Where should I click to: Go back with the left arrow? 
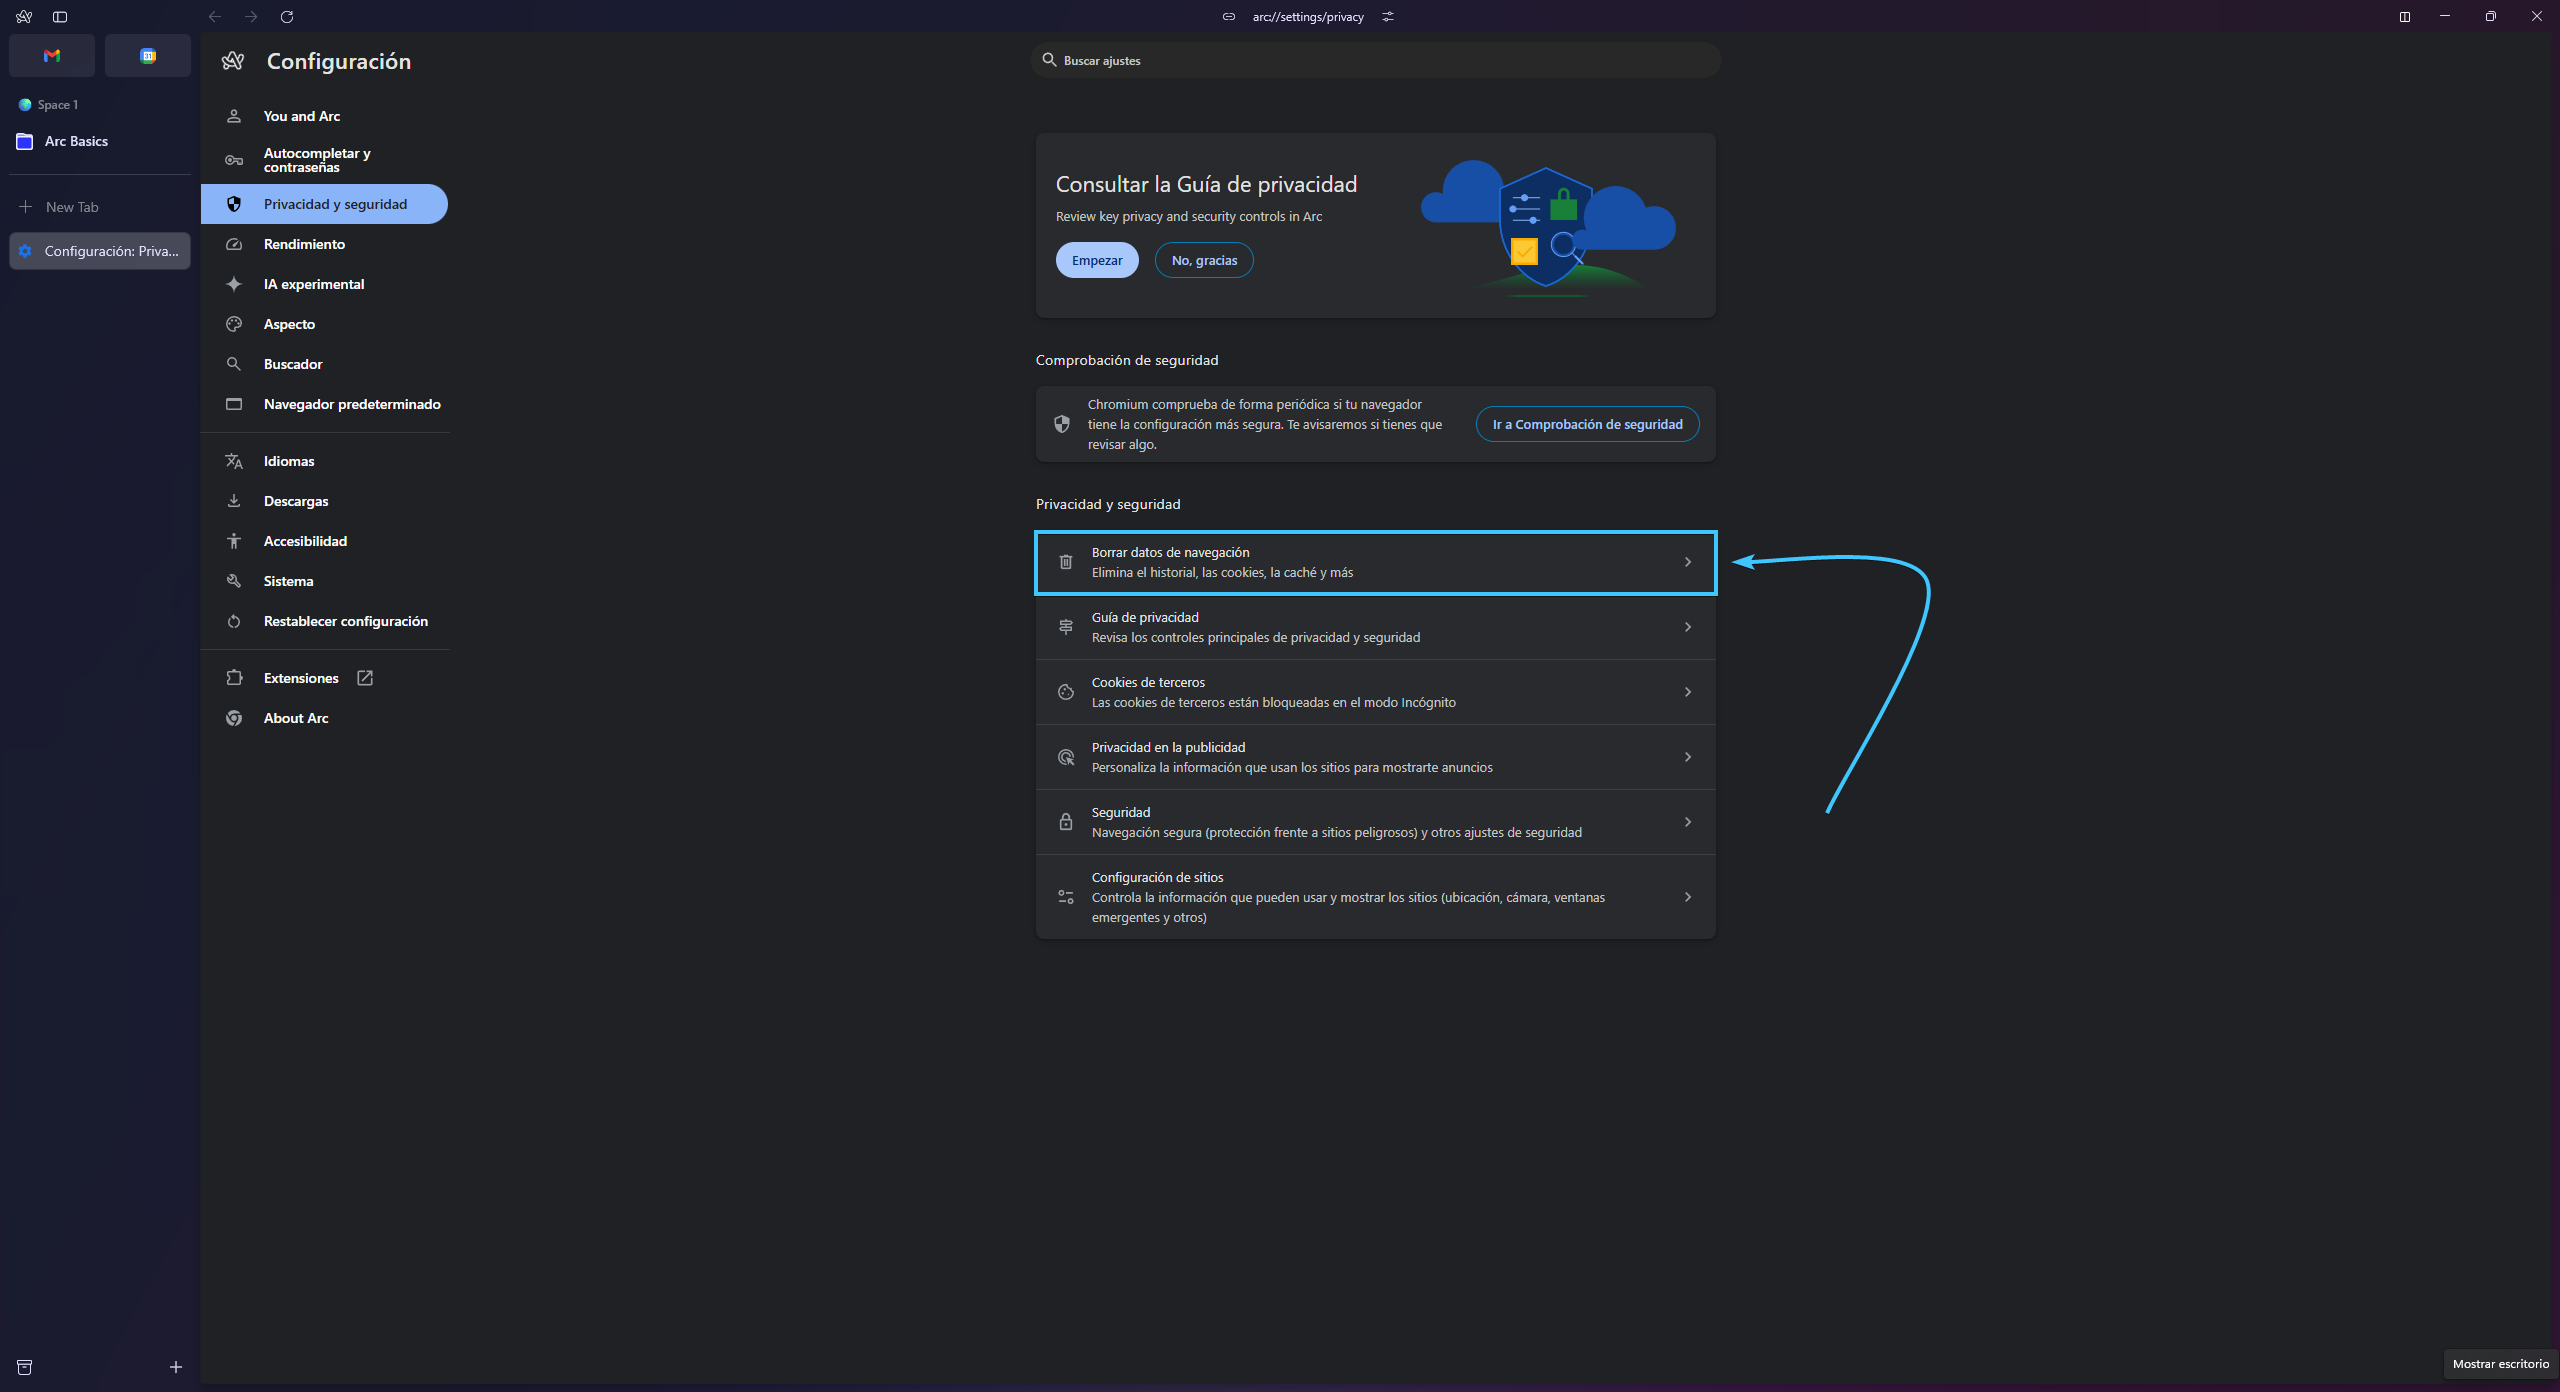pos(215,17)
